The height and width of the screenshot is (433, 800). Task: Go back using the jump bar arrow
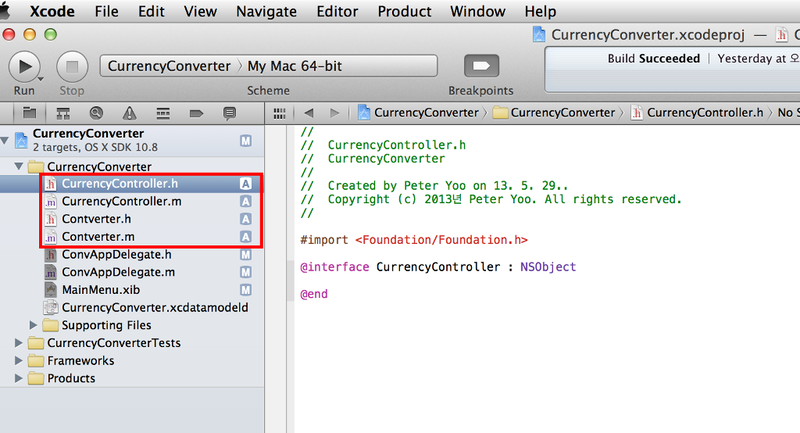[309, 112]
